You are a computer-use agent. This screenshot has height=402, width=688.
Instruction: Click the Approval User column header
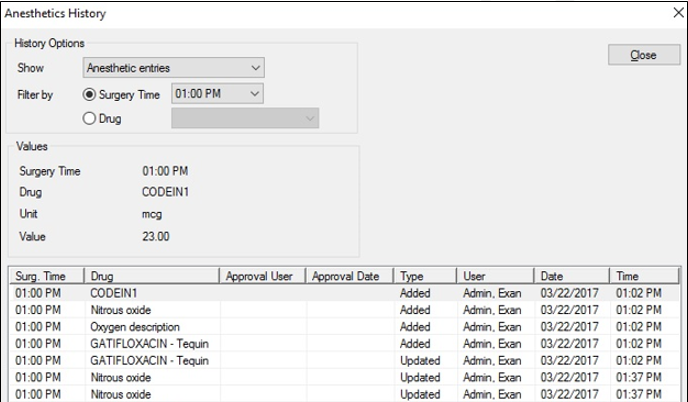(x=263, y=275)
